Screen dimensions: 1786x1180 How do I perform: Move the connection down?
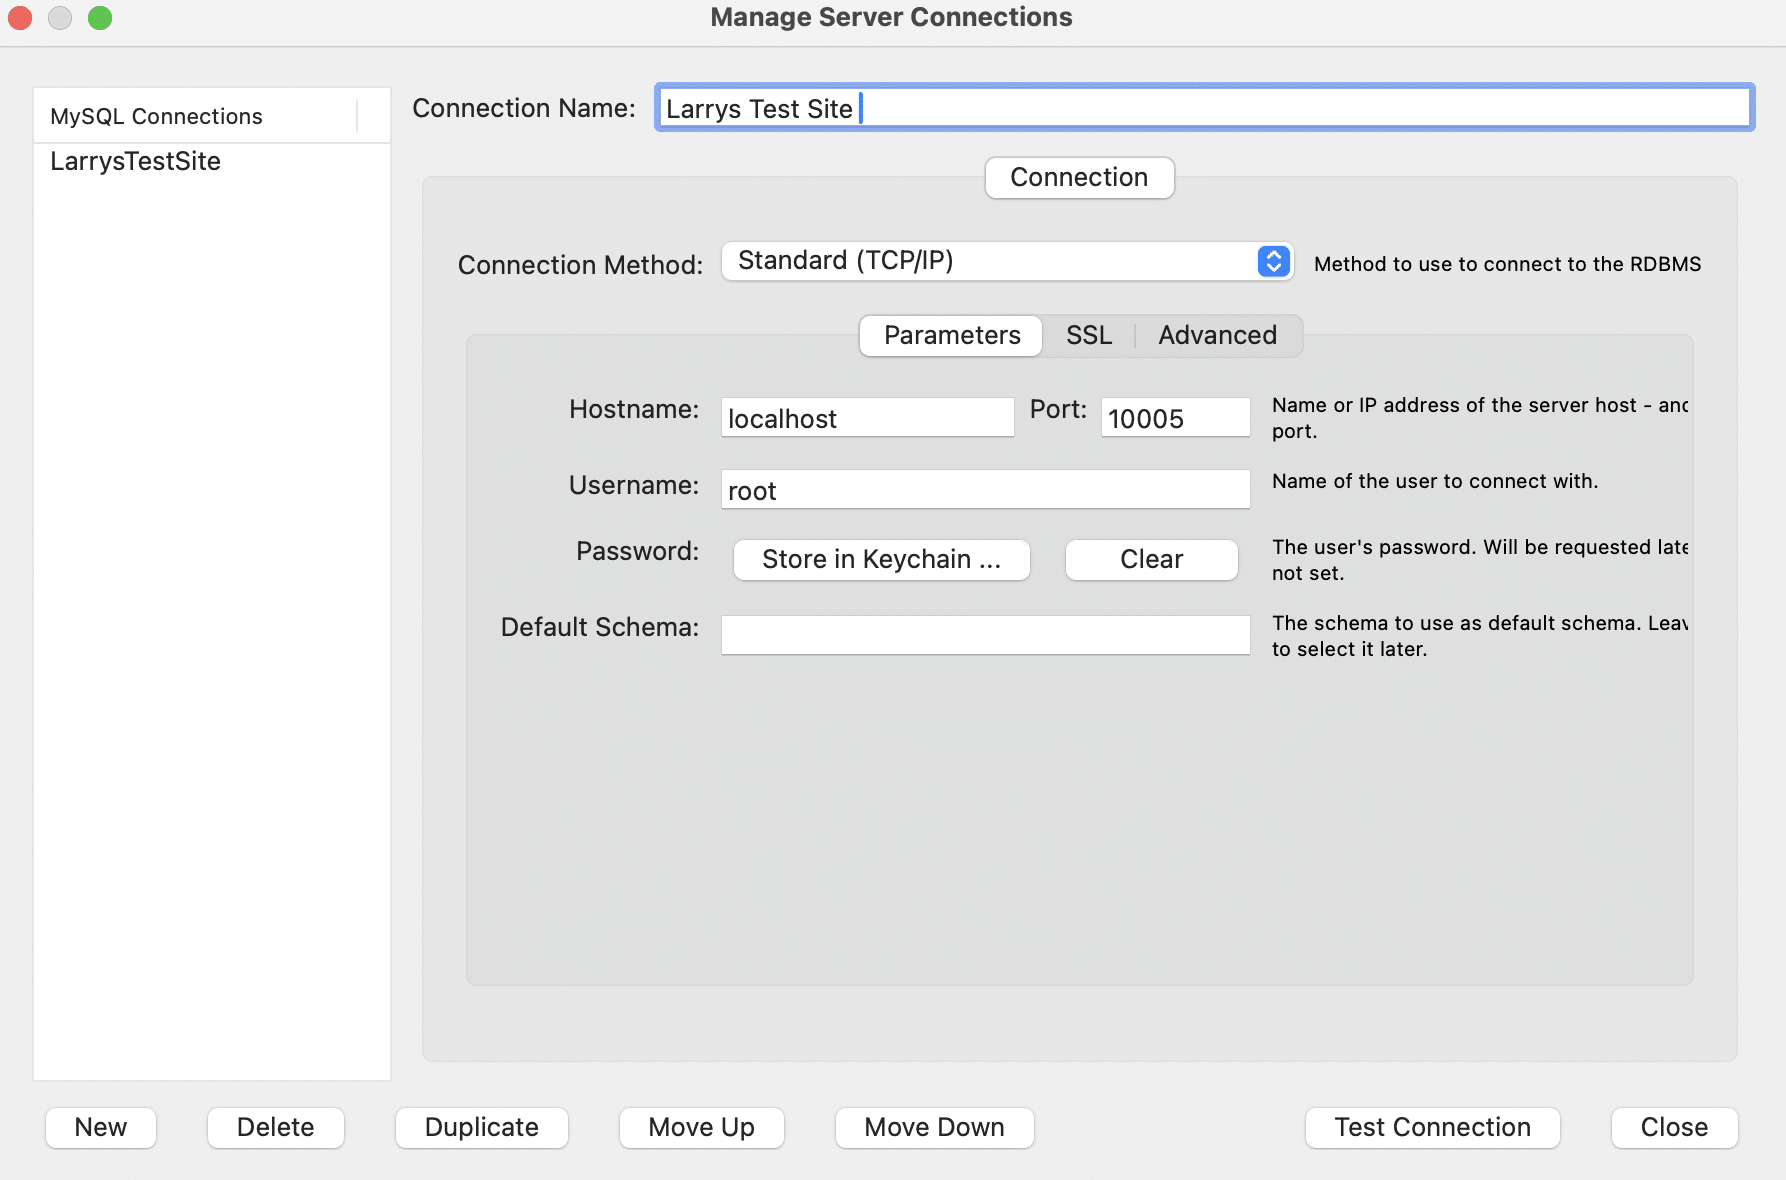(934, 1127)
